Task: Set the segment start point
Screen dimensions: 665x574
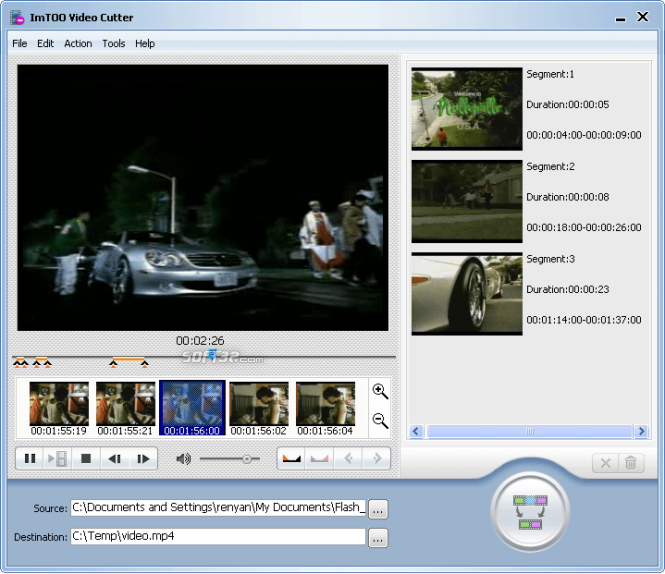Action: [x=291, y=459]
